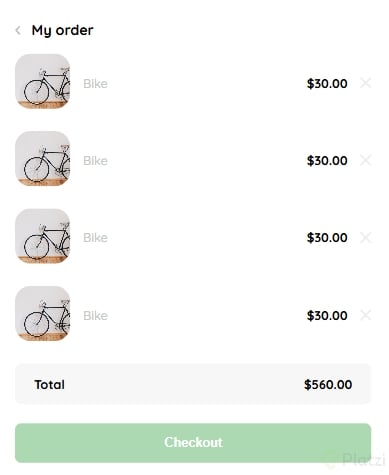
Task: Open the first Bike product thumbnail
Action: (43, 81)
